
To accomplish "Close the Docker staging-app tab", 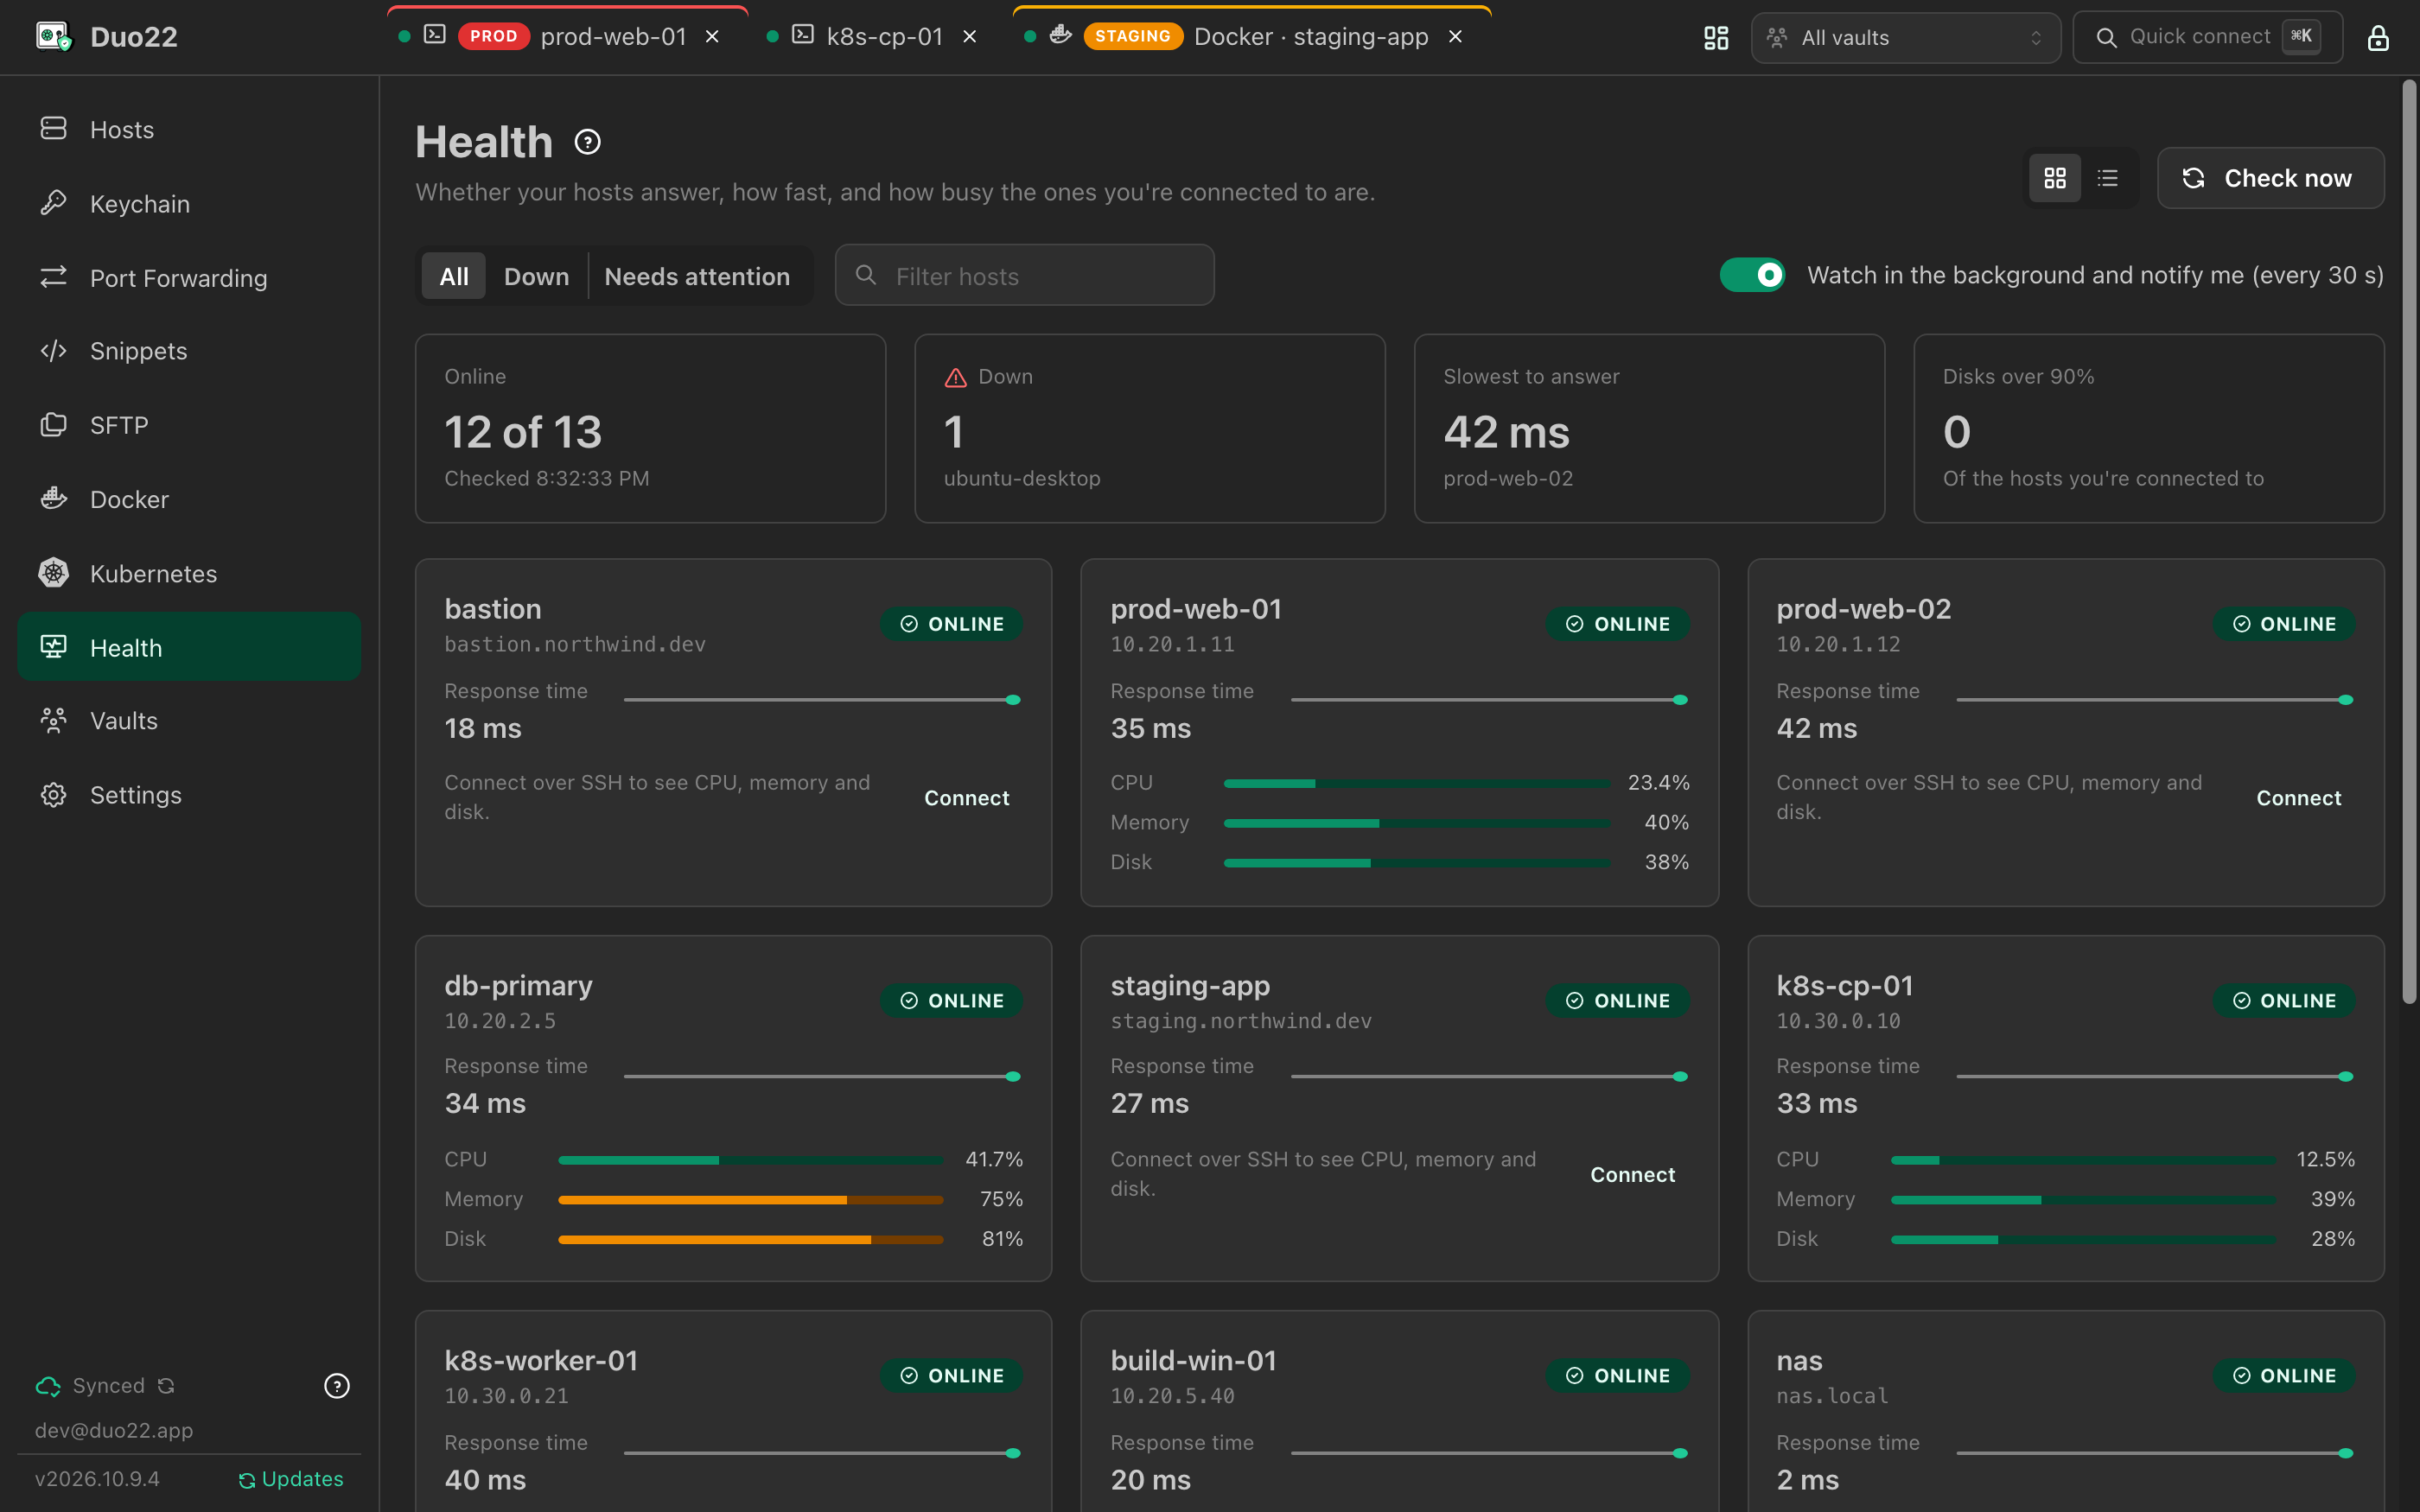I will [x=1455, y=37].
